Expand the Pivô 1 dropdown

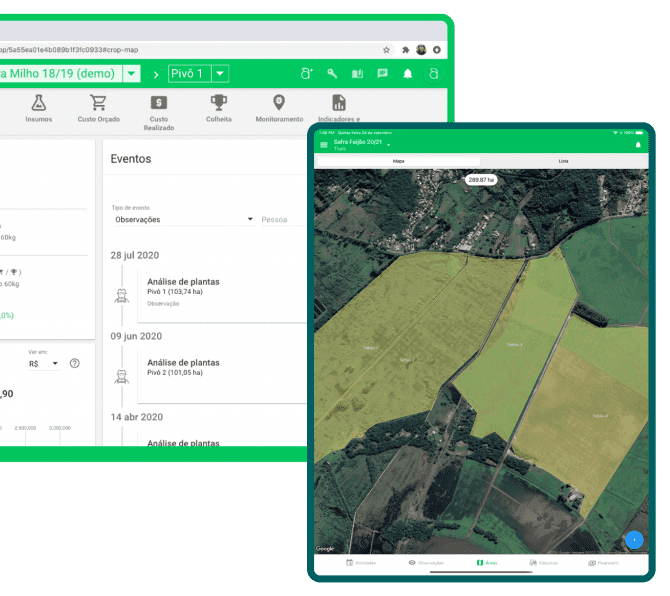tap(220, 73)
